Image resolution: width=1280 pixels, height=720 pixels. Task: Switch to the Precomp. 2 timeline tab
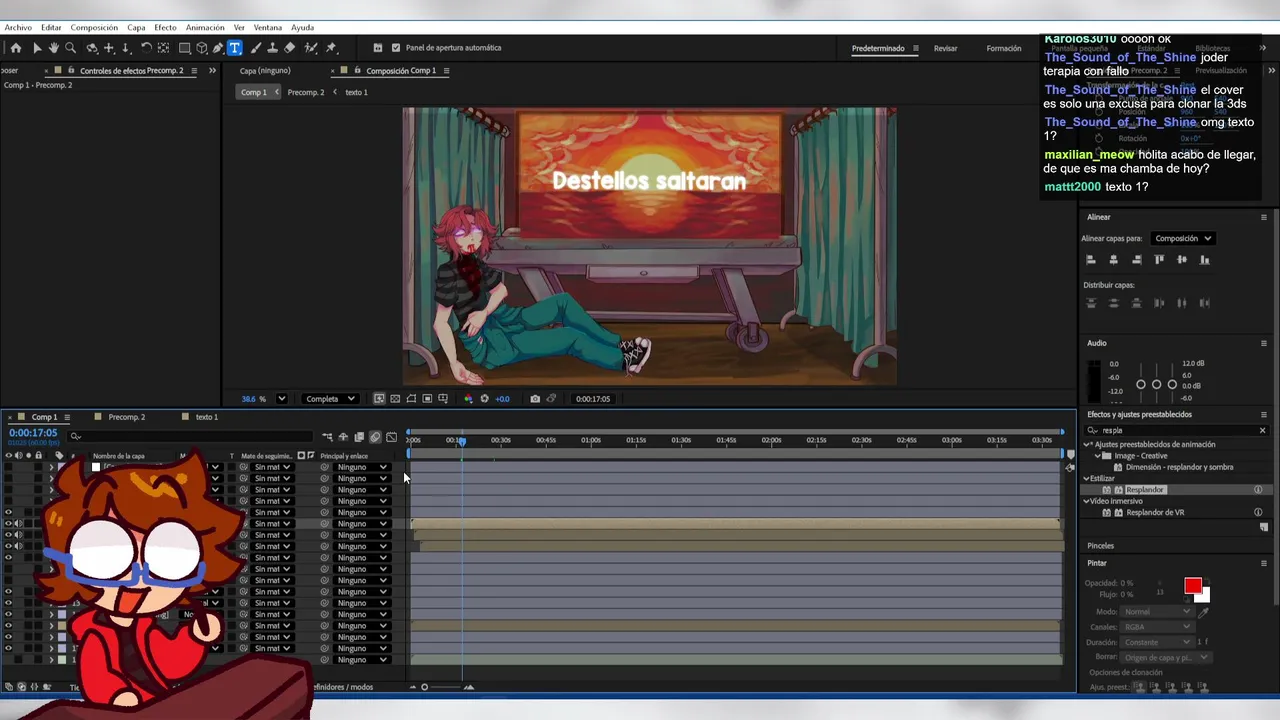pos(127,417)
